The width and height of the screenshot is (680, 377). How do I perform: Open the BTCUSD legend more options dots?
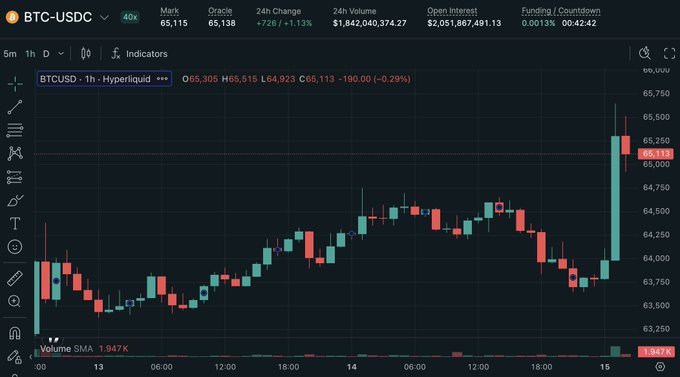coord(162,79)
